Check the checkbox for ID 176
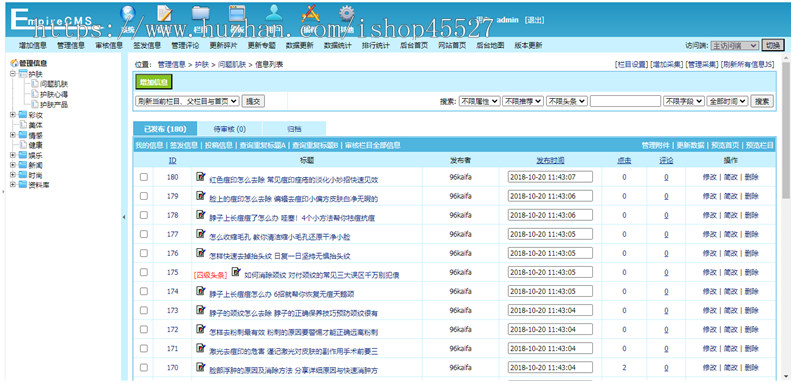 144,253
